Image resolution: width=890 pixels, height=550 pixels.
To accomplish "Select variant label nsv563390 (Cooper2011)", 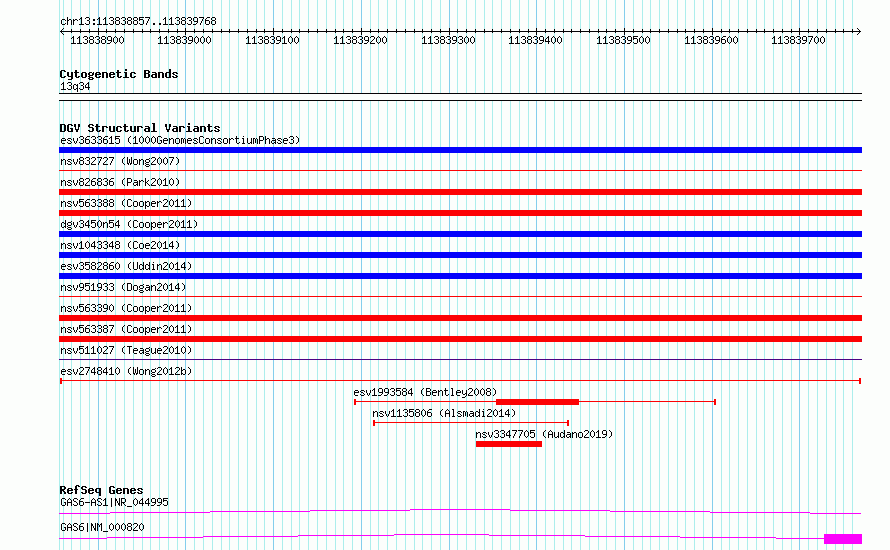I will pos(126,308).
